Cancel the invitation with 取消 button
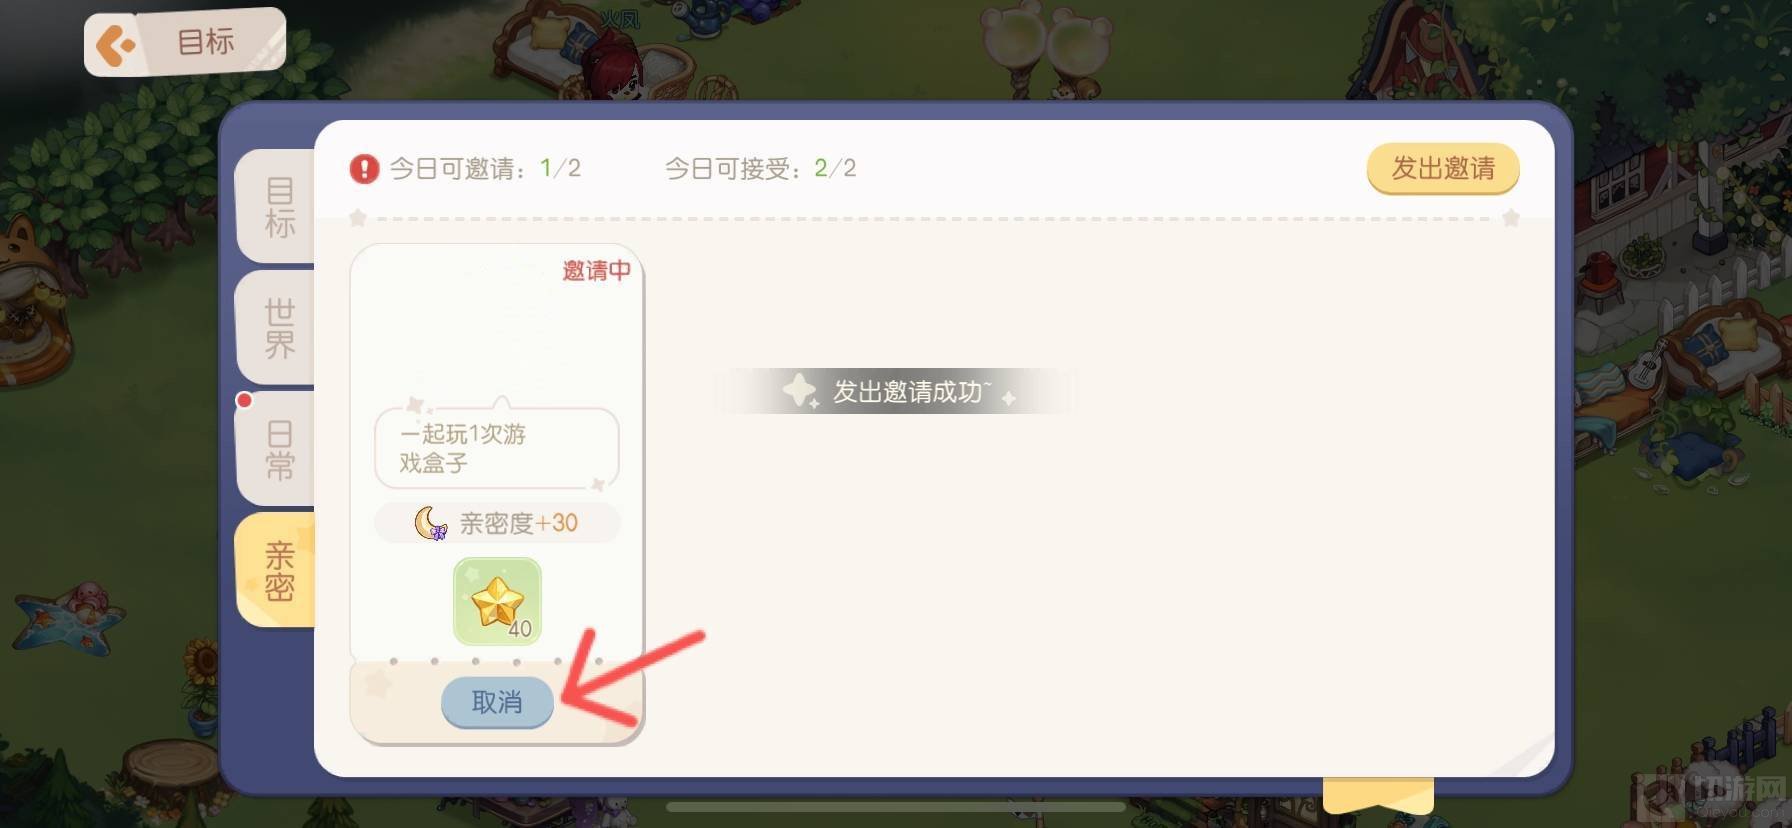Image resolution: width=1792 pixels, height=828 pixels. click(497, 702)
